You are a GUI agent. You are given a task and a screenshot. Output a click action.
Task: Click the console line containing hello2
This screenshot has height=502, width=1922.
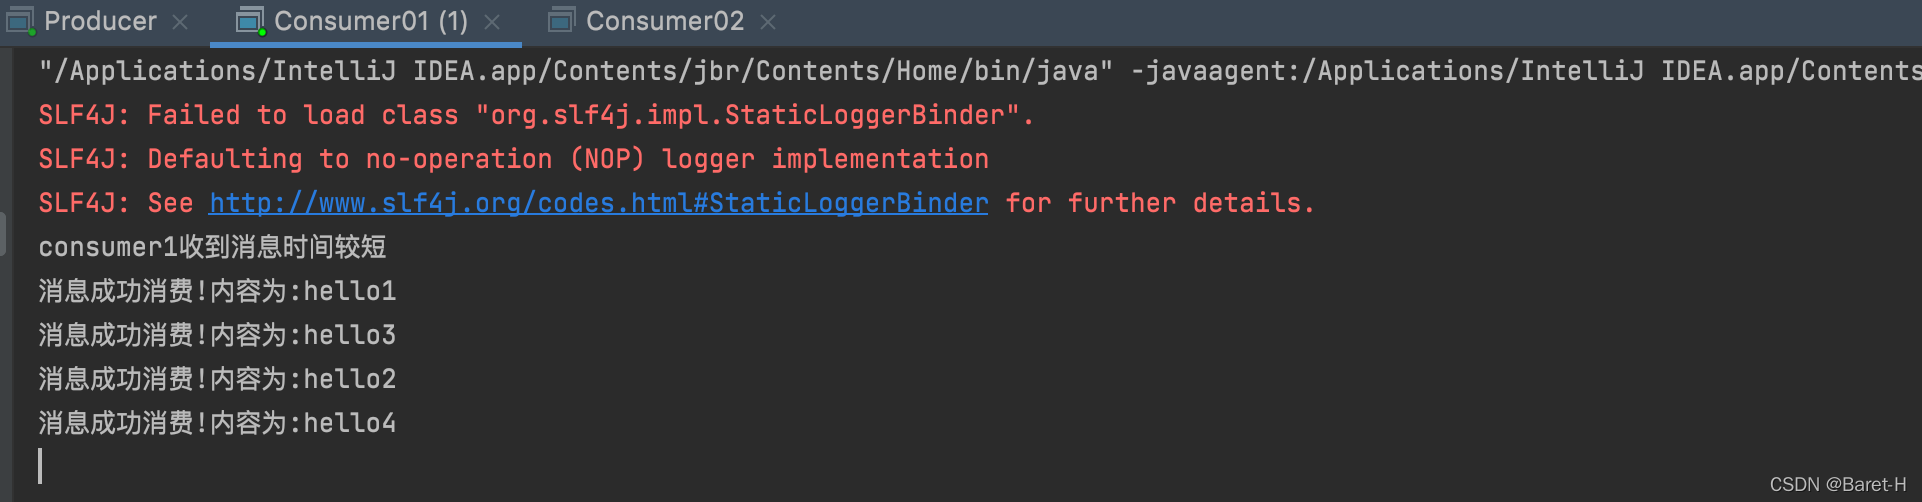(217, 379)
